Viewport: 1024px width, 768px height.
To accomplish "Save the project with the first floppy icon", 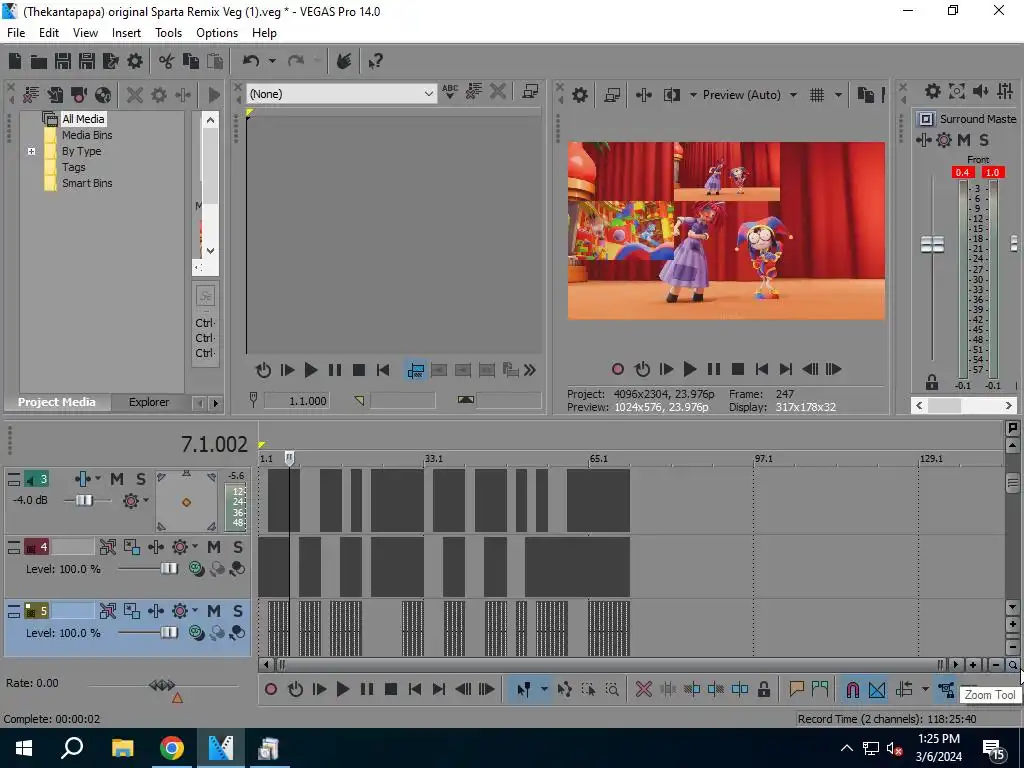I will pyautogui.click(x=63, y=61).
